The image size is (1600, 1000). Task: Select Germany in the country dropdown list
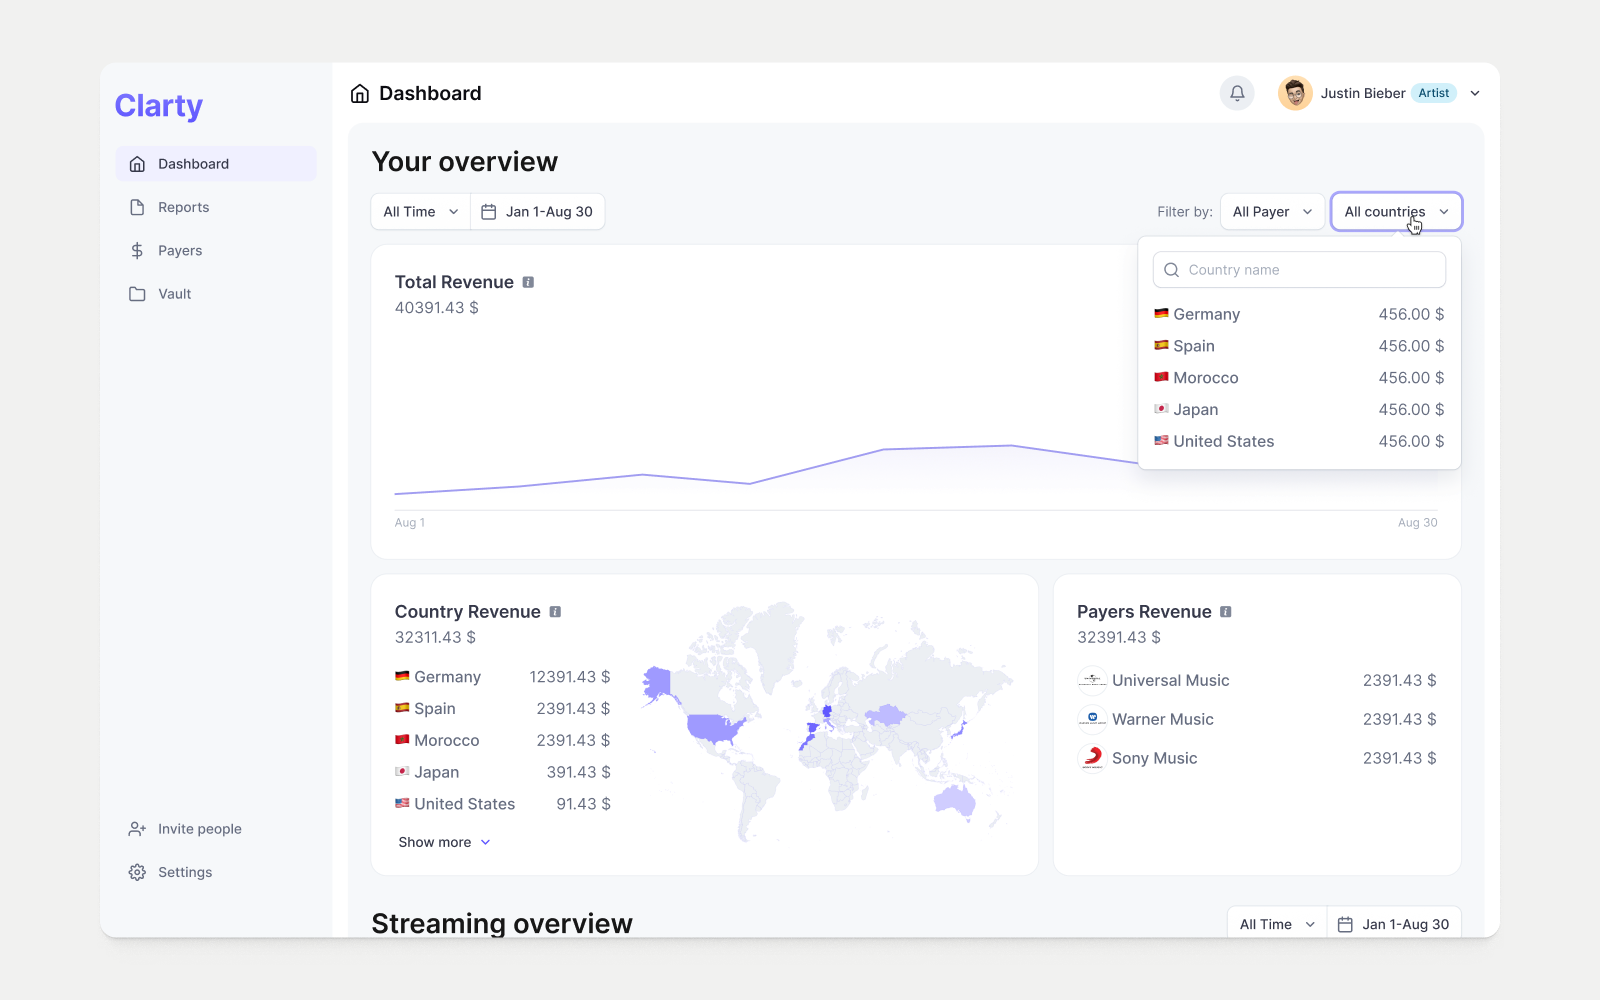[x=1299, y=314]
